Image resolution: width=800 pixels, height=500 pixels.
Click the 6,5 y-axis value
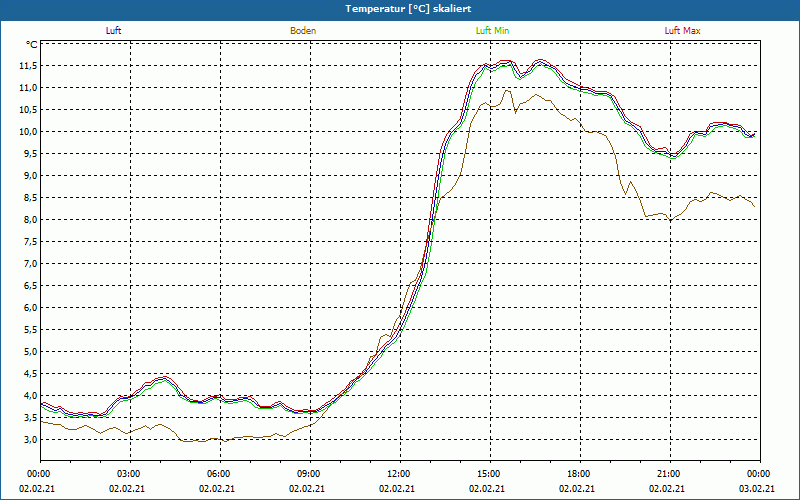click(x=30, y=286)
